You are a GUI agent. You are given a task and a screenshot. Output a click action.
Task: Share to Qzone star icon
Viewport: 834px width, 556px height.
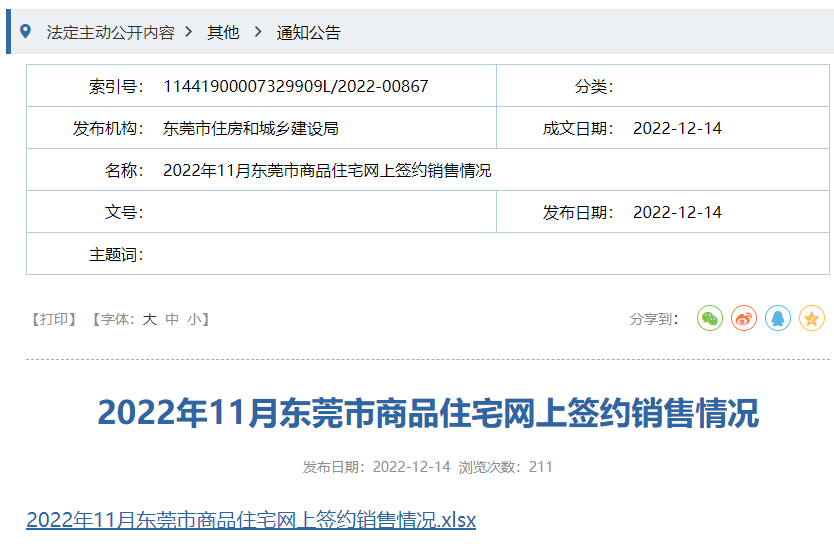click(x=812, y=318)
